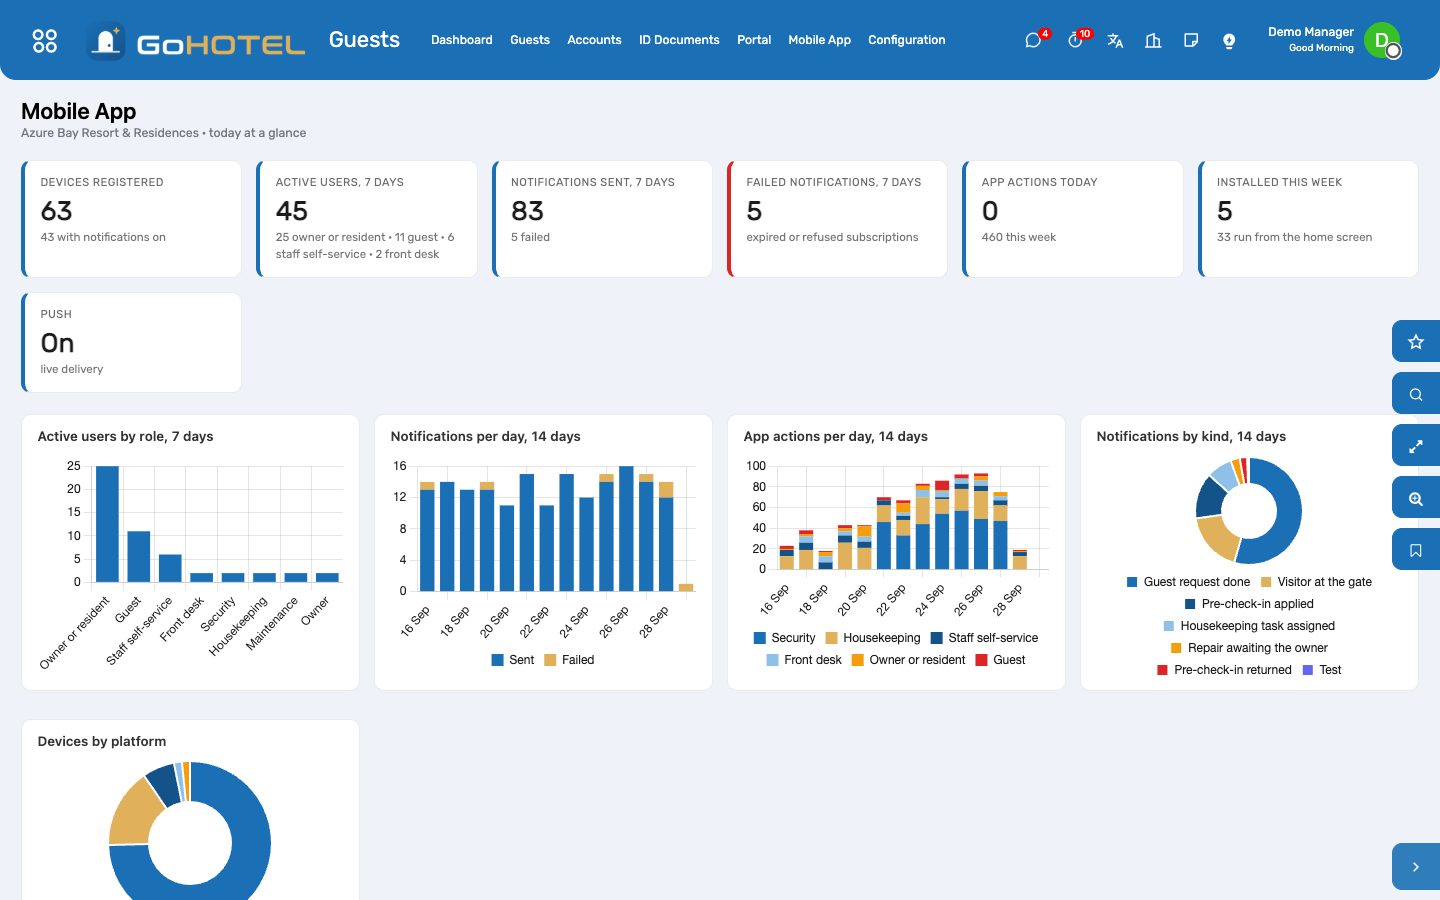Toggle Staff self-service legend entry
Viewport: 1440px width, 900px height.
pyautogui.click(x=984, y=638)
